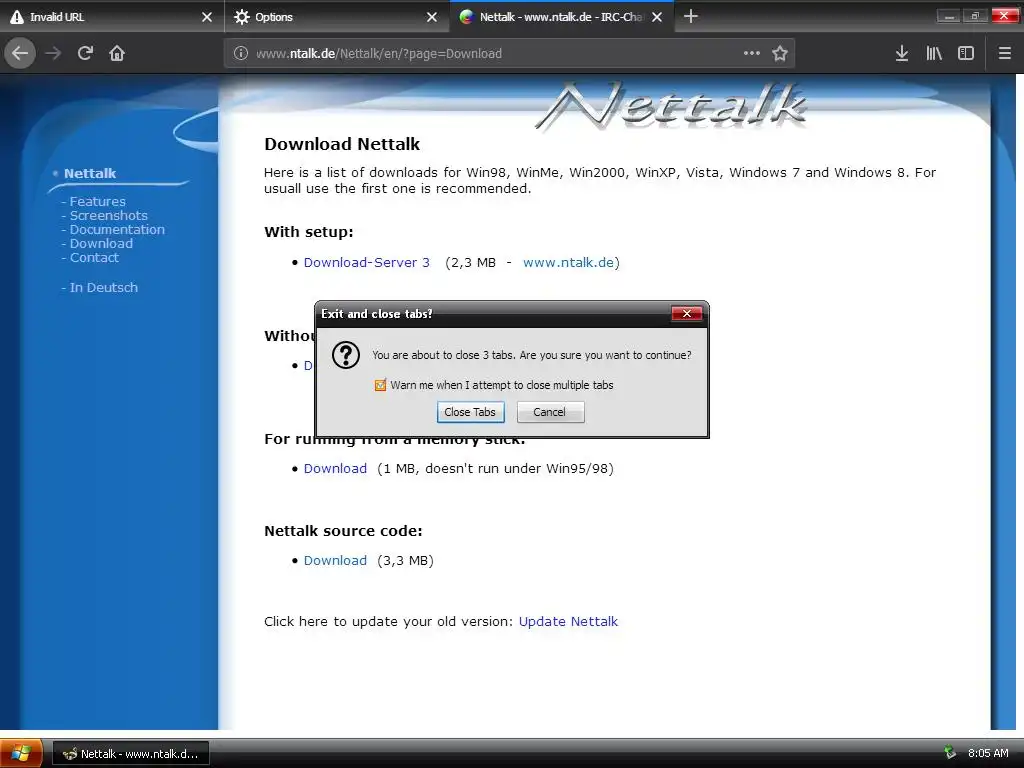Click the source code Download link
This screenshot has width=1024, height=768.
[x=335, y=560]
